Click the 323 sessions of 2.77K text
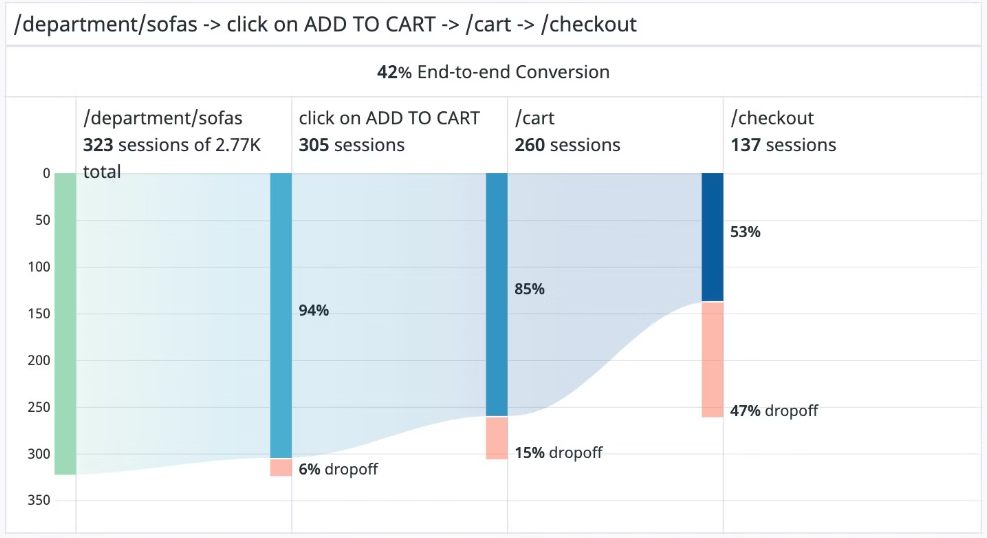This screenshot has height=538, width=987. point(172,145)
